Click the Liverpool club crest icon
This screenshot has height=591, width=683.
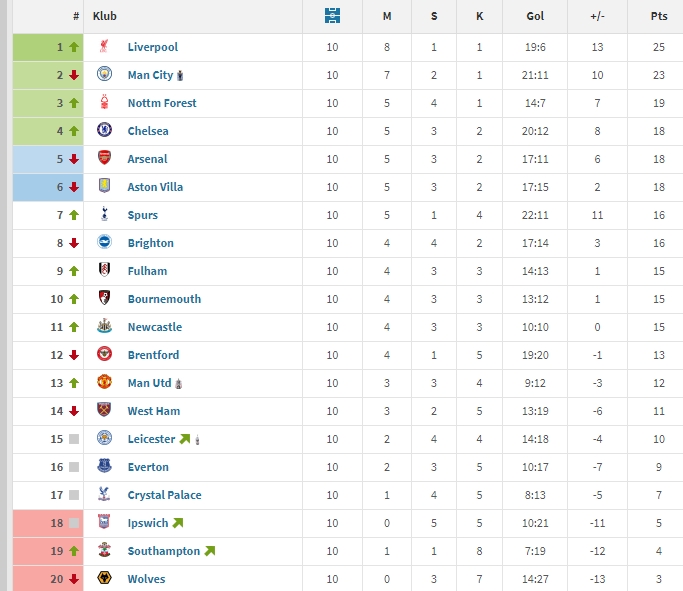point(104,46)
